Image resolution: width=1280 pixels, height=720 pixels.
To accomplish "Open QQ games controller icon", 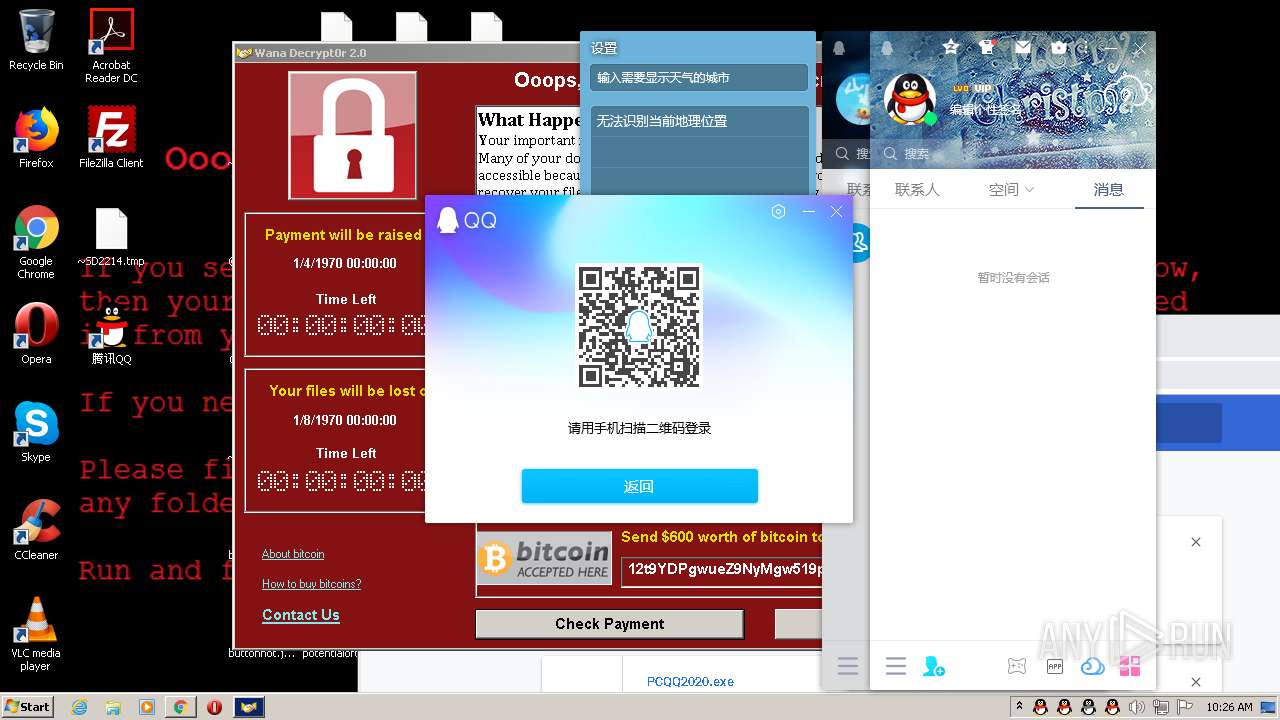I will coord(1016,666).
